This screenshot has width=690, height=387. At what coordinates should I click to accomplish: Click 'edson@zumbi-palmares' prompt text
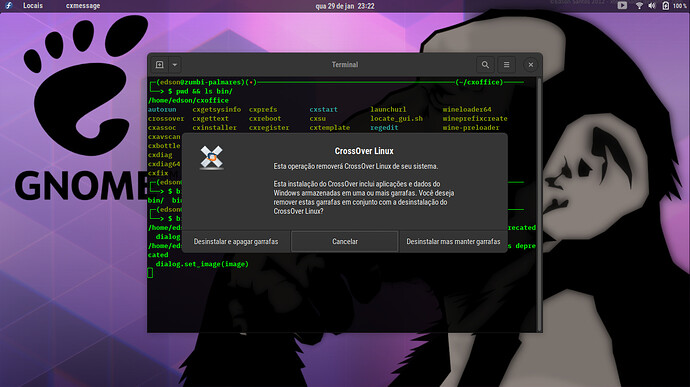pyautogui.click(x=202, y=82)
